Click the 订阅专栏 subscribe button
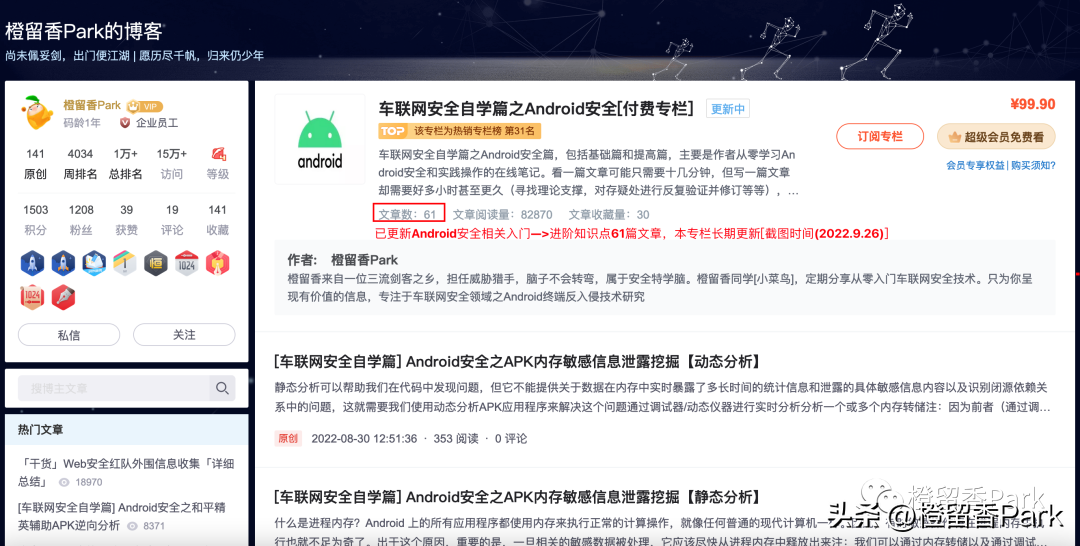This screenshot has width=1080, height=546. tap(880, 136)
